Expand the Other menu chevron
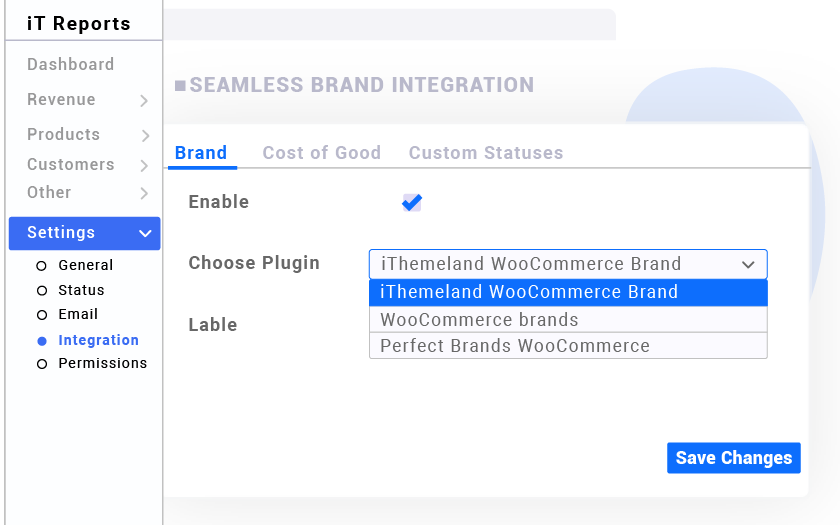 (x=144, y=194)
